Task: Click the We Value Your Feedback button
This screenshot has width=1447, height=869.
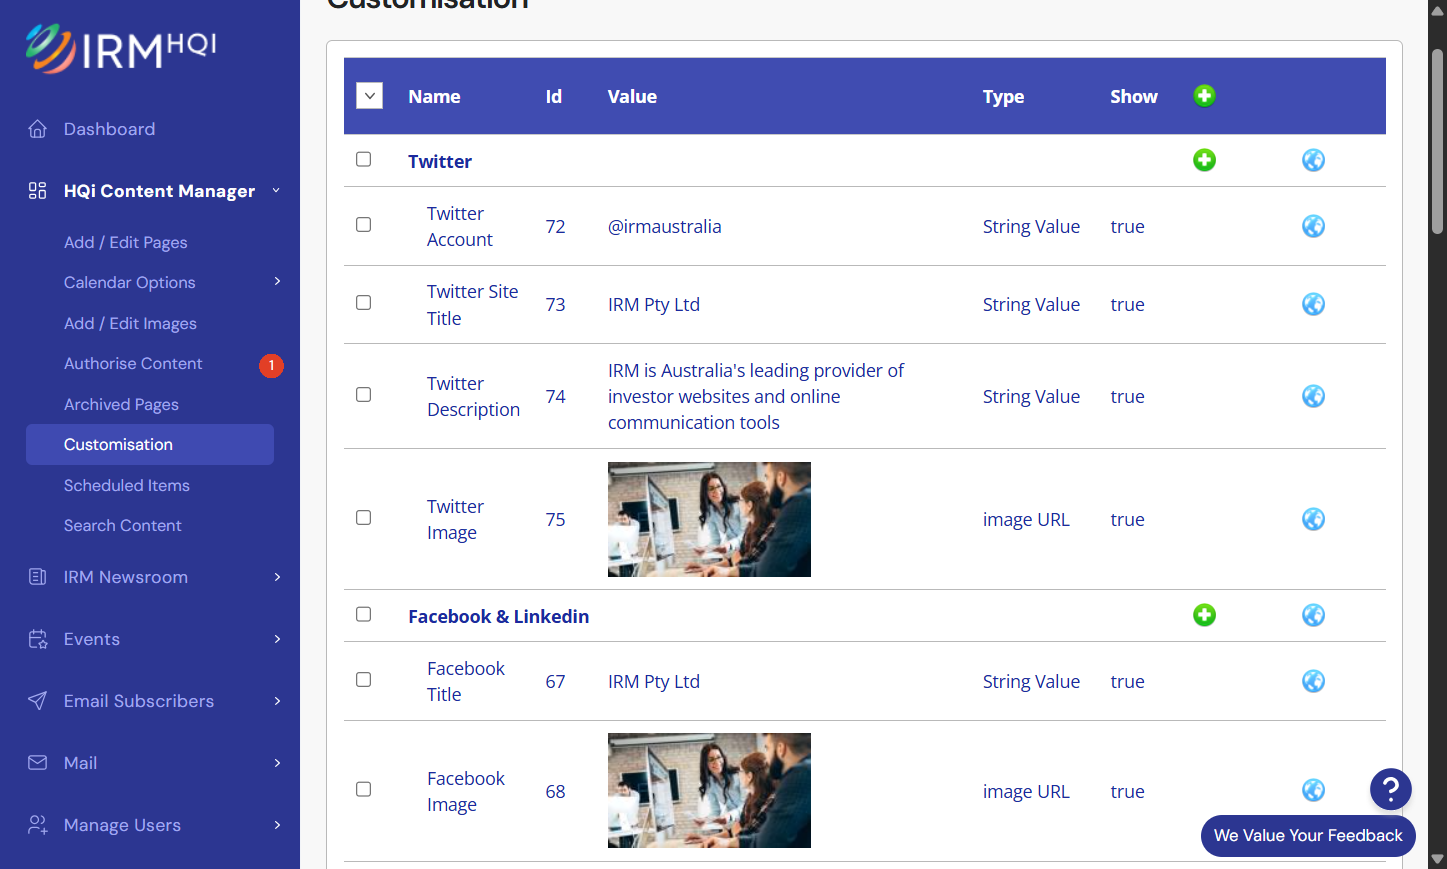Action: coord(1308,836)
